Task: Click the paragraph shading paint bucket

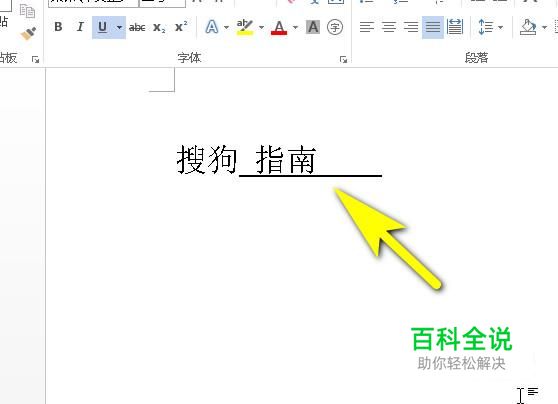Action: (528, 27)
